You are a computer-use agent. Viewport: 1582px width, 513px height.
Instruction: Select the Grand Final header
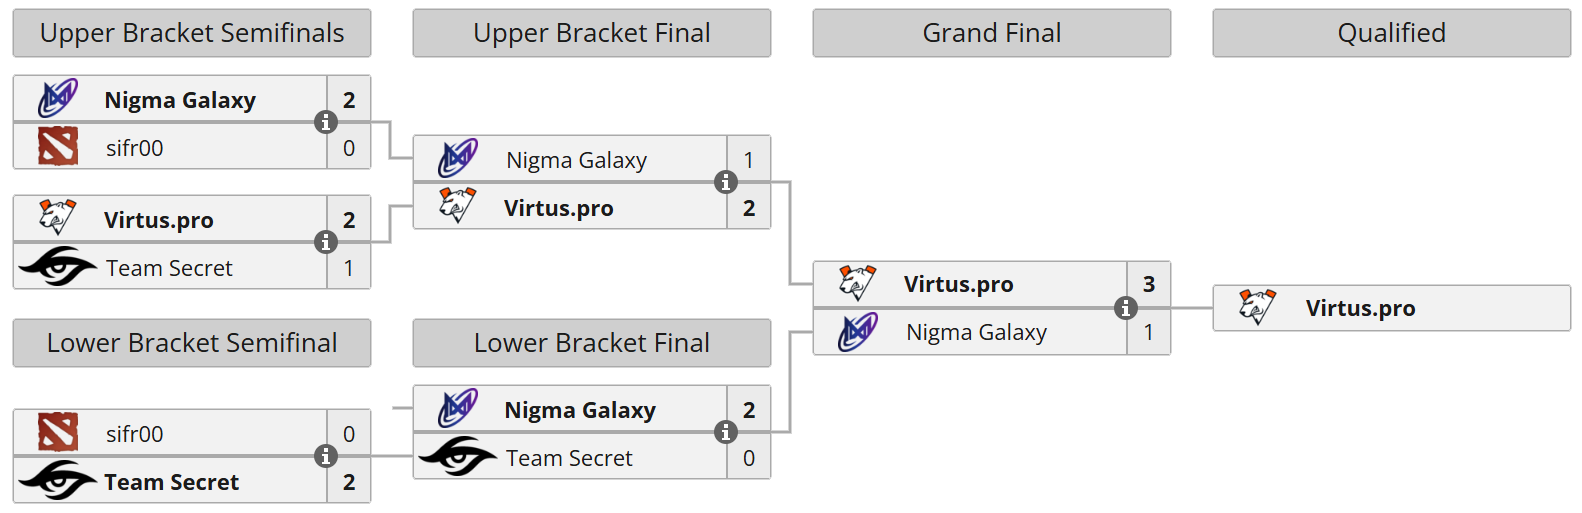click(992, 33)
